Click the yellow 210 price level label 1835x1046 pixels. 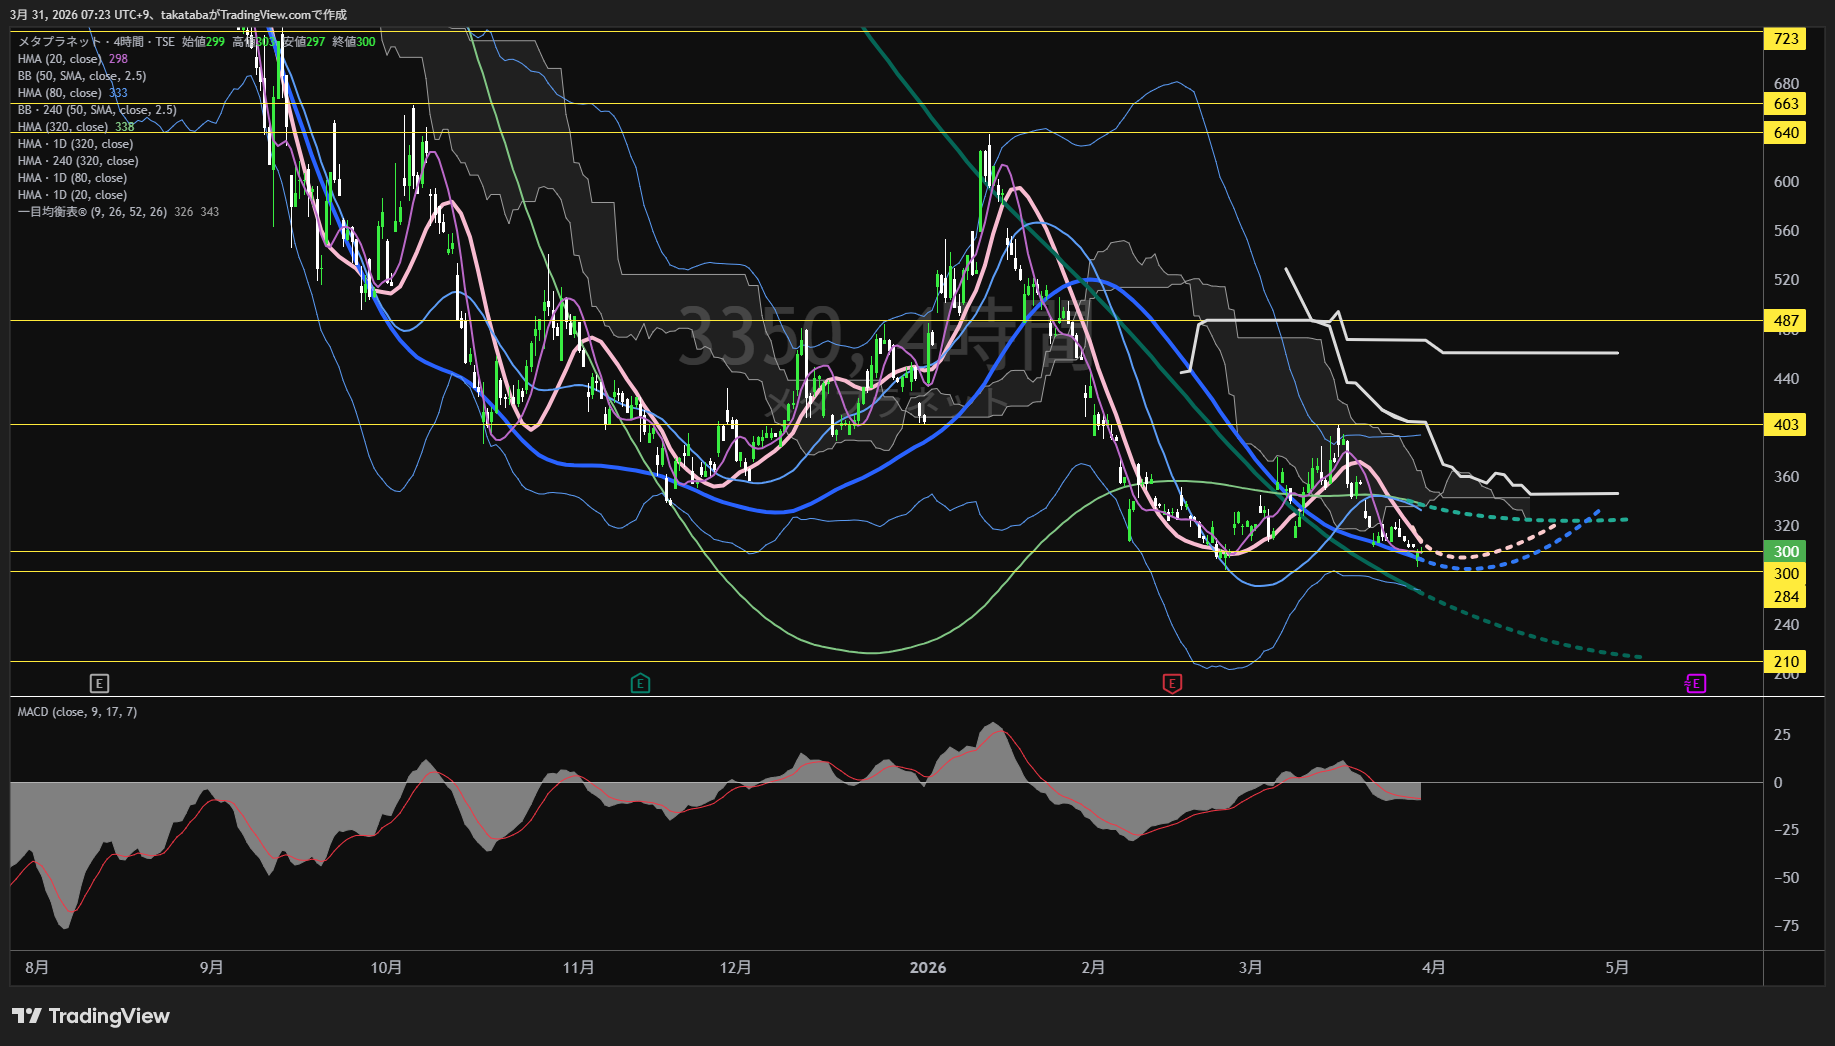[1786, 662]
